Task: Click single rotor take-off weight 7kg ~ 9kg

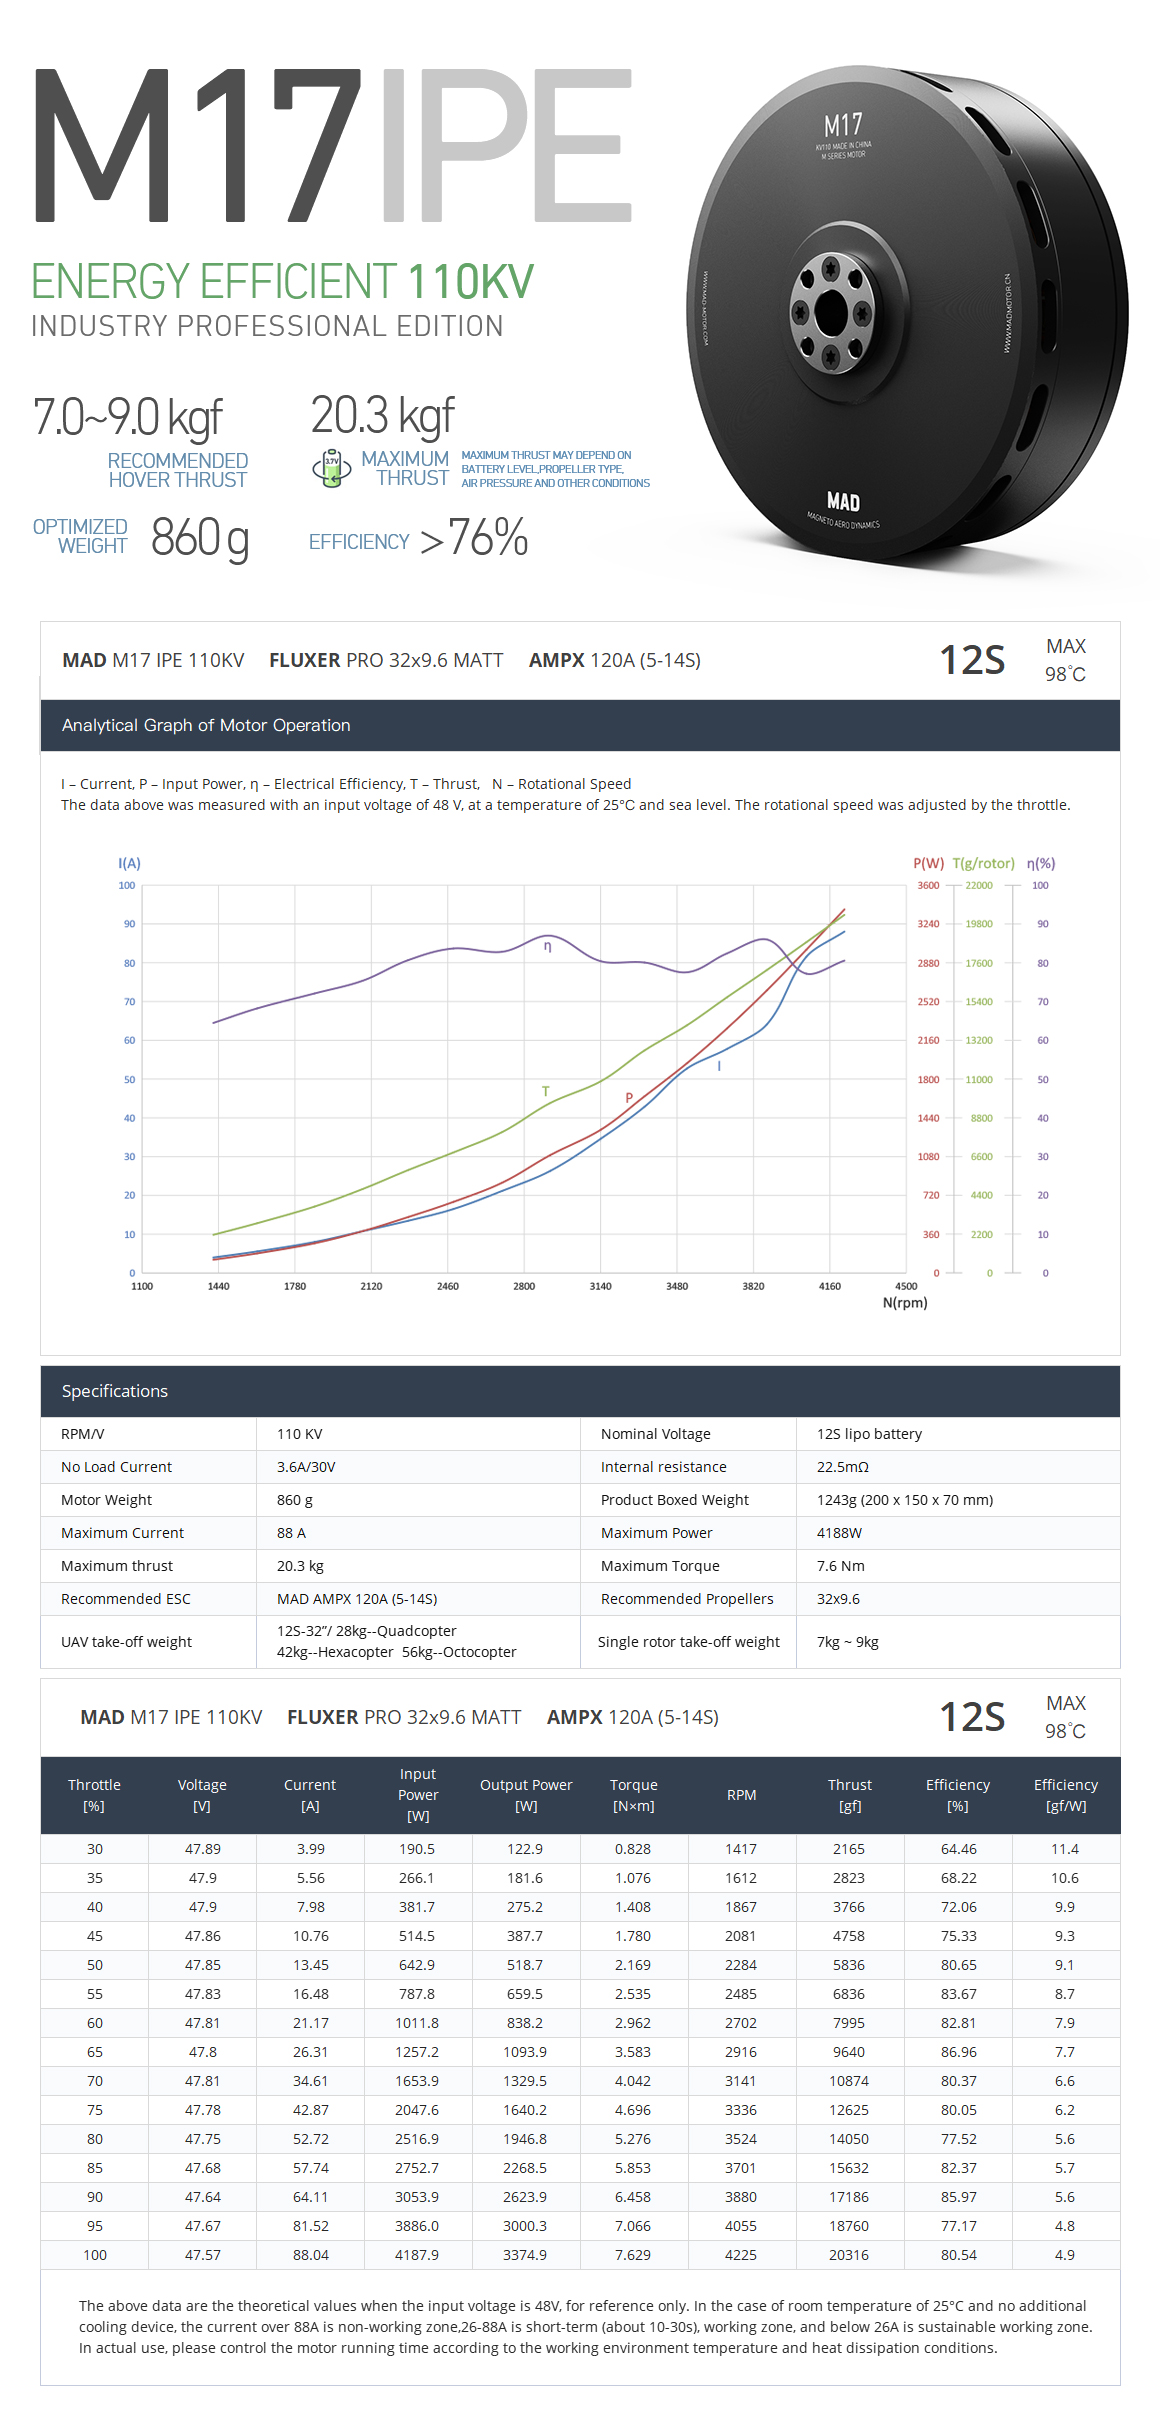Action: pos(848,1642)
